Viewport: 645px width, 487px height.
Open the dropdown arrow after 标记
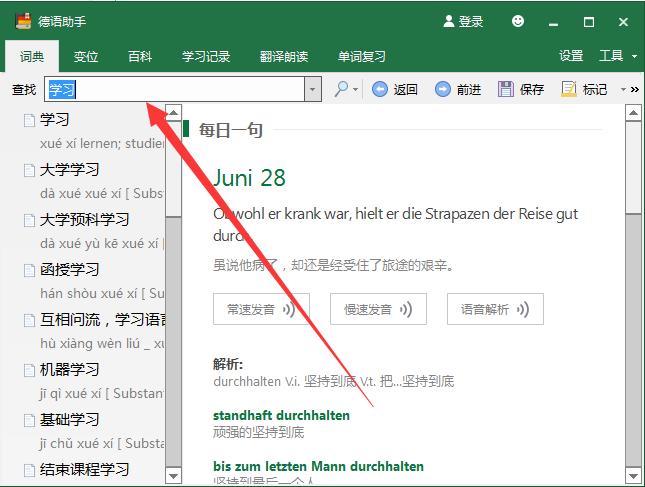[624, 89]
